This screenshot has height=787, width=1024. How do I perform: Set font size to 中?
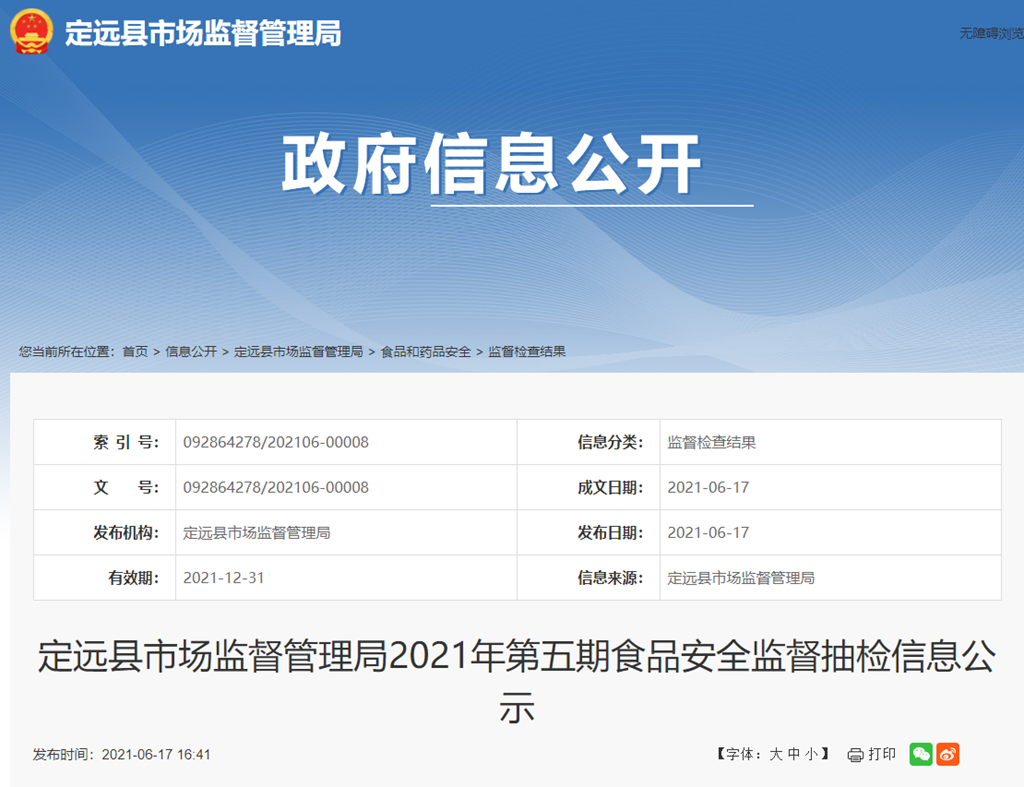pyautogui.click(x=793, y=754)
